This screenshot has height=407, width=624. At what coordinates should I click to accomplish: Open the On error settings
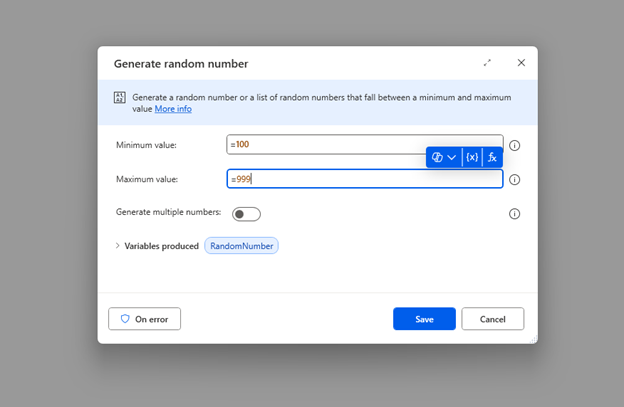[x=144, y=319]
